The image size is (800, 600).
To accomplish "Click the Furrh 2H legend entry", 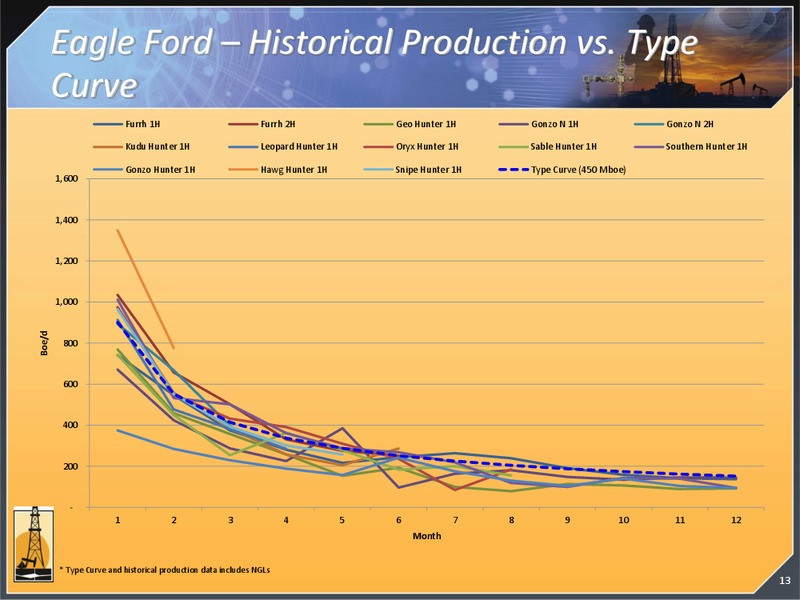I will point(262,124).
